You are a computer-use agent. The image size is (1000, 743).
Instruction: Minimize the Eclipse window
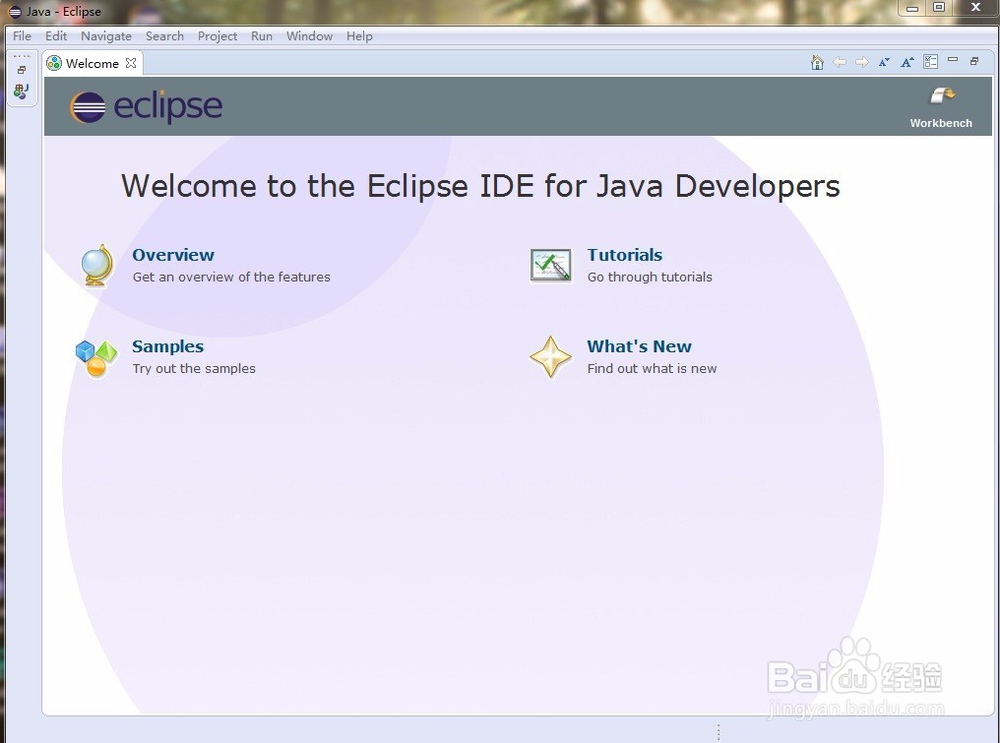[912, 8]
